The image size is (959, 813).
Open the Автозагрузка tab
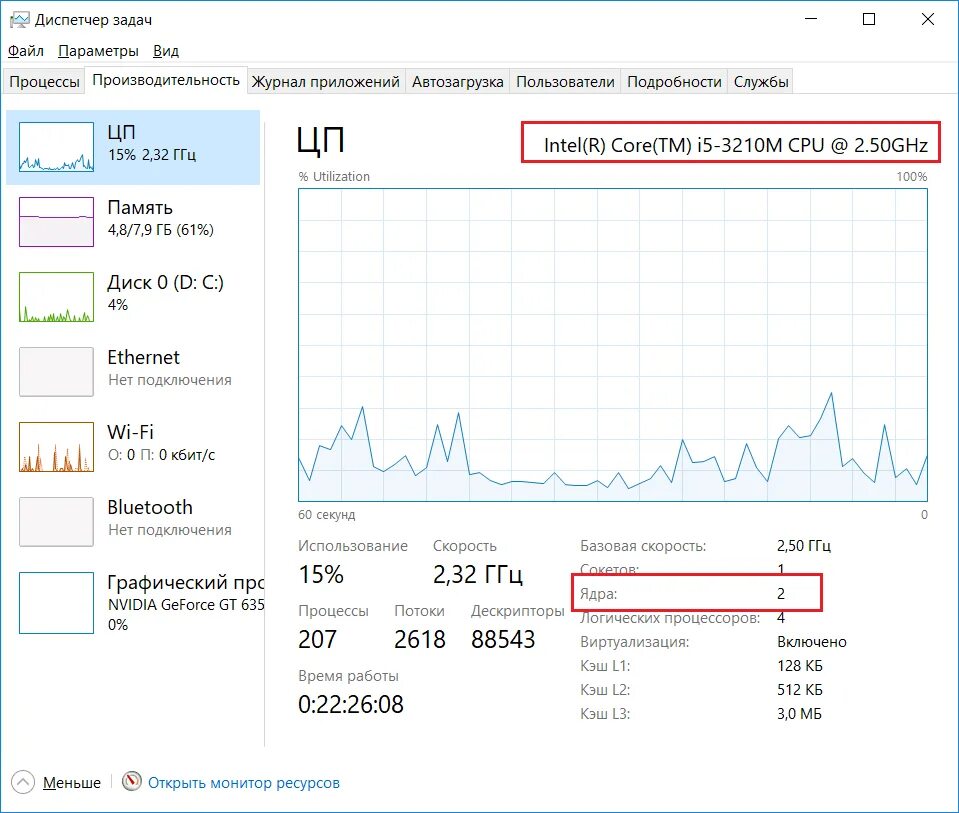[x=457, y=81]
